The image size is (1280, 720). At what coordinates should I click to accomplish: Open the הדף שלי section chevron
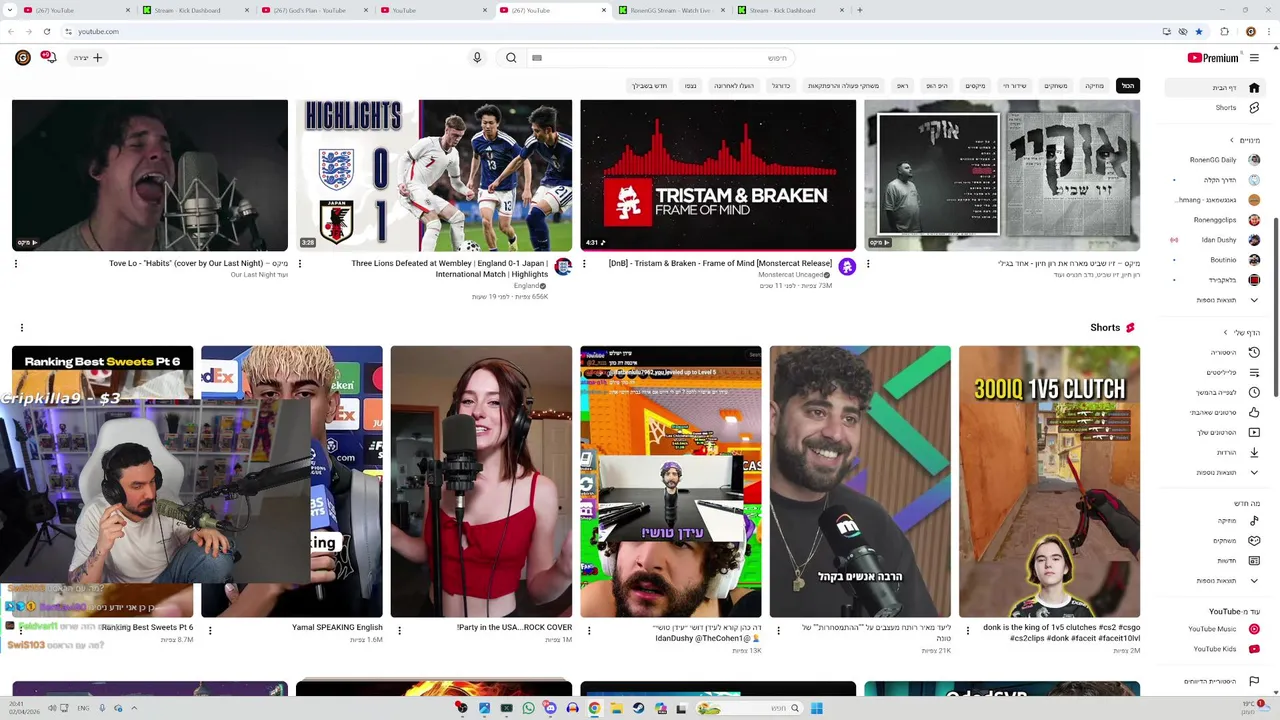click(1226, 333)
